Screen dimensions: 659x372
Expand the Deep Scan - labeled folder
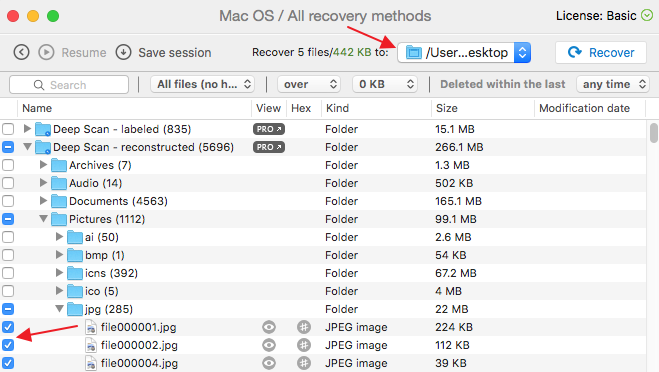tap(27, 129)
